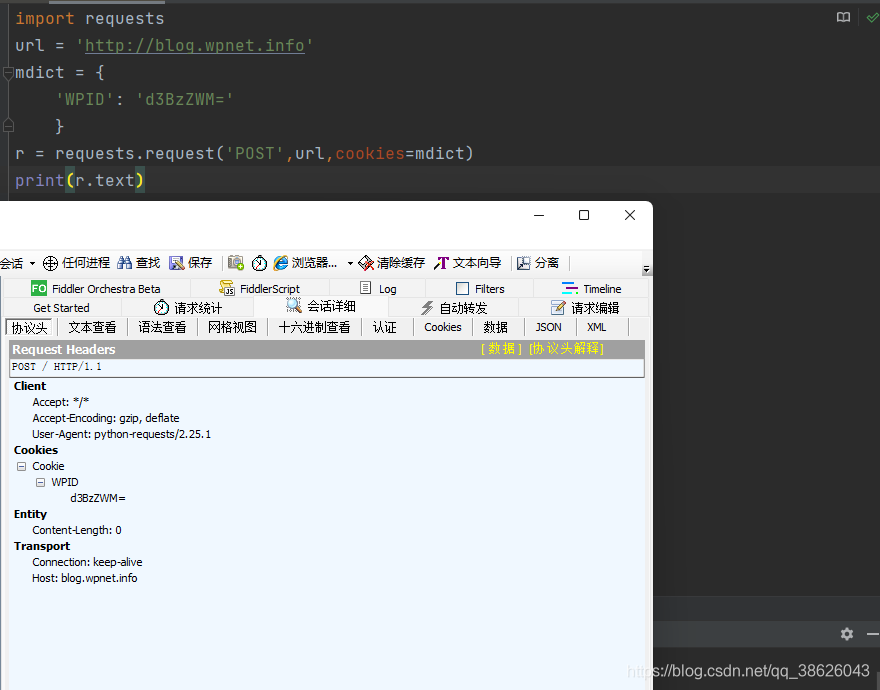Click the Save toolbar icon
880x690 pixels.
tap(177, 263)
